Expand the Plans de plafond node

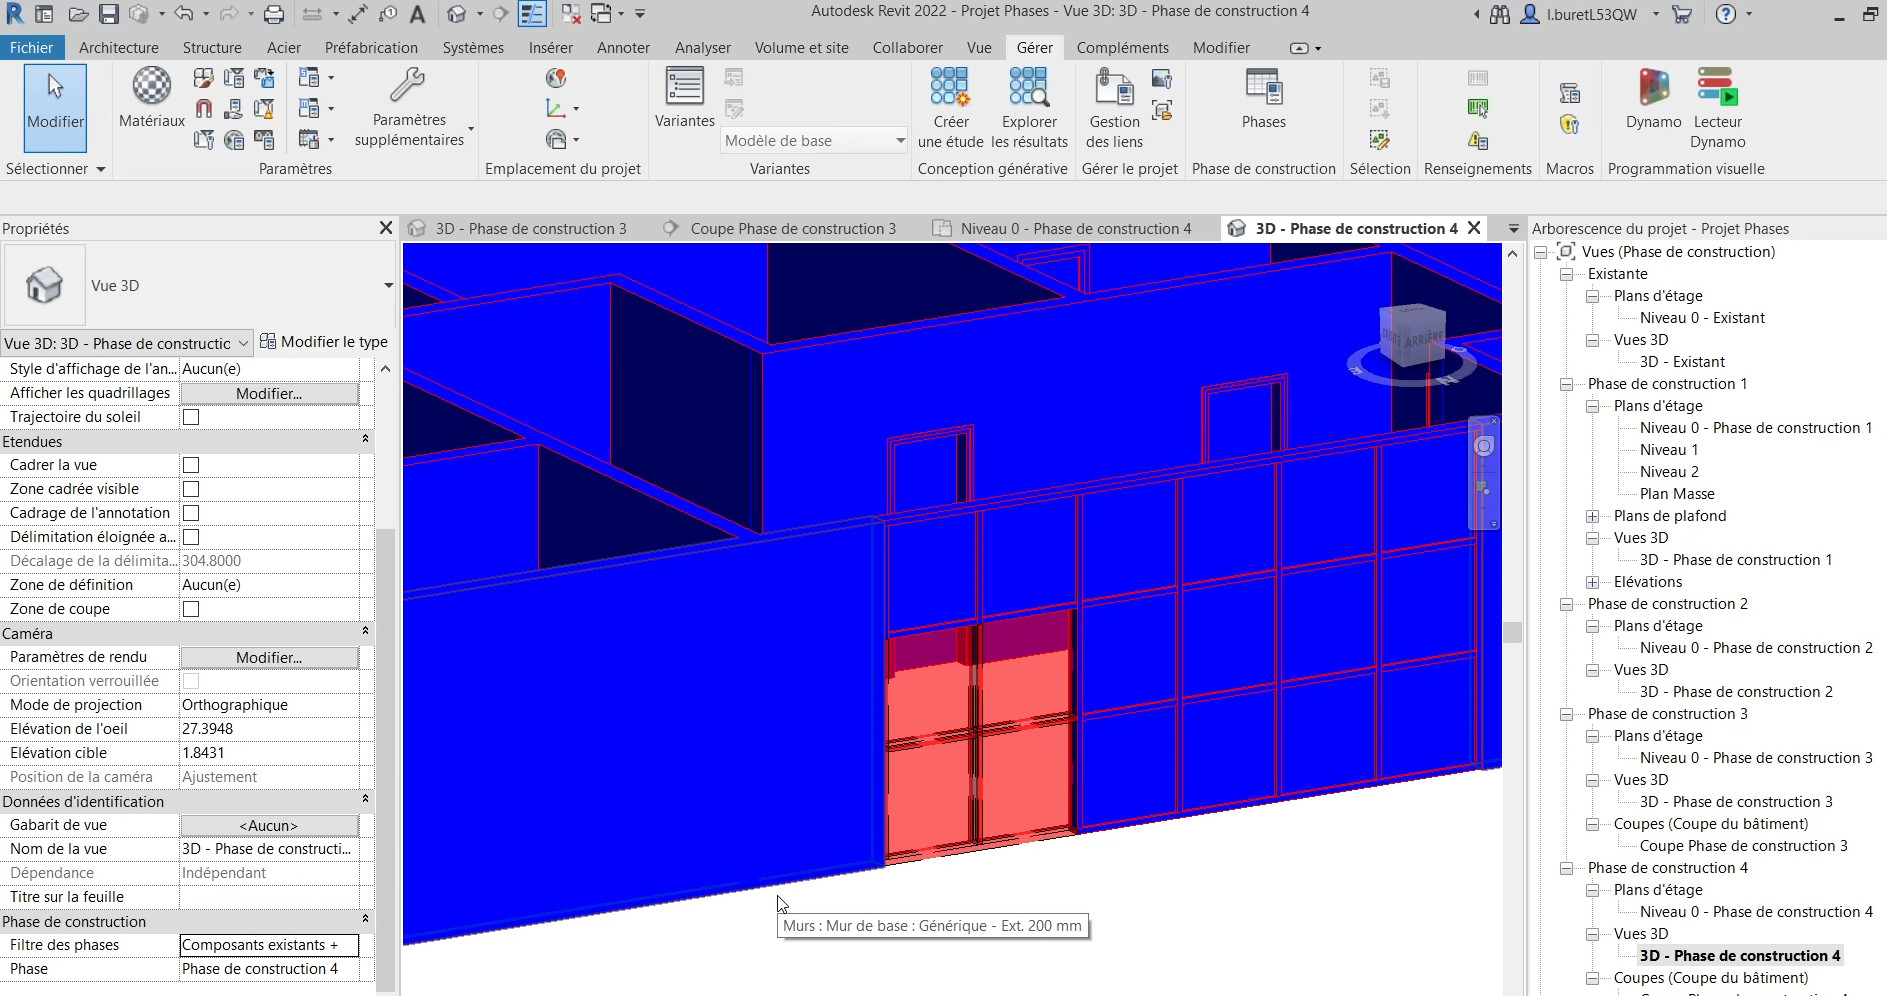pyautogui.click(x=1592, y=516)
